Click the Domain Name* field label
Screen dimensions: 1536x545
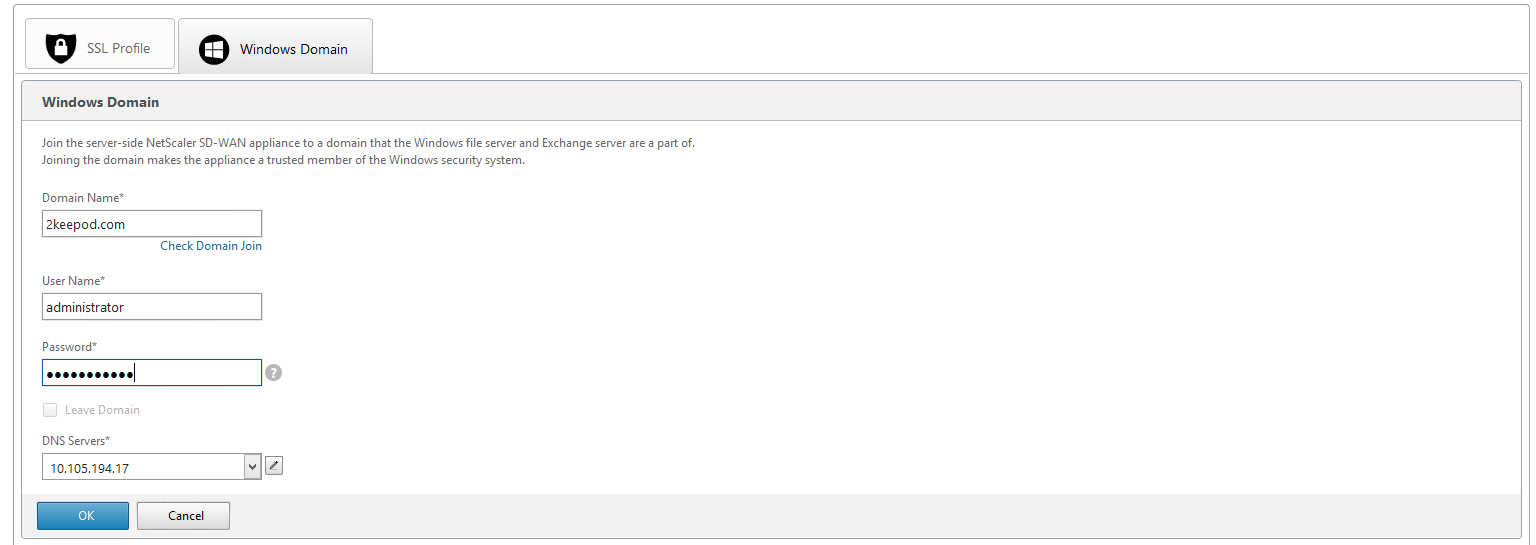pos(83,198)
